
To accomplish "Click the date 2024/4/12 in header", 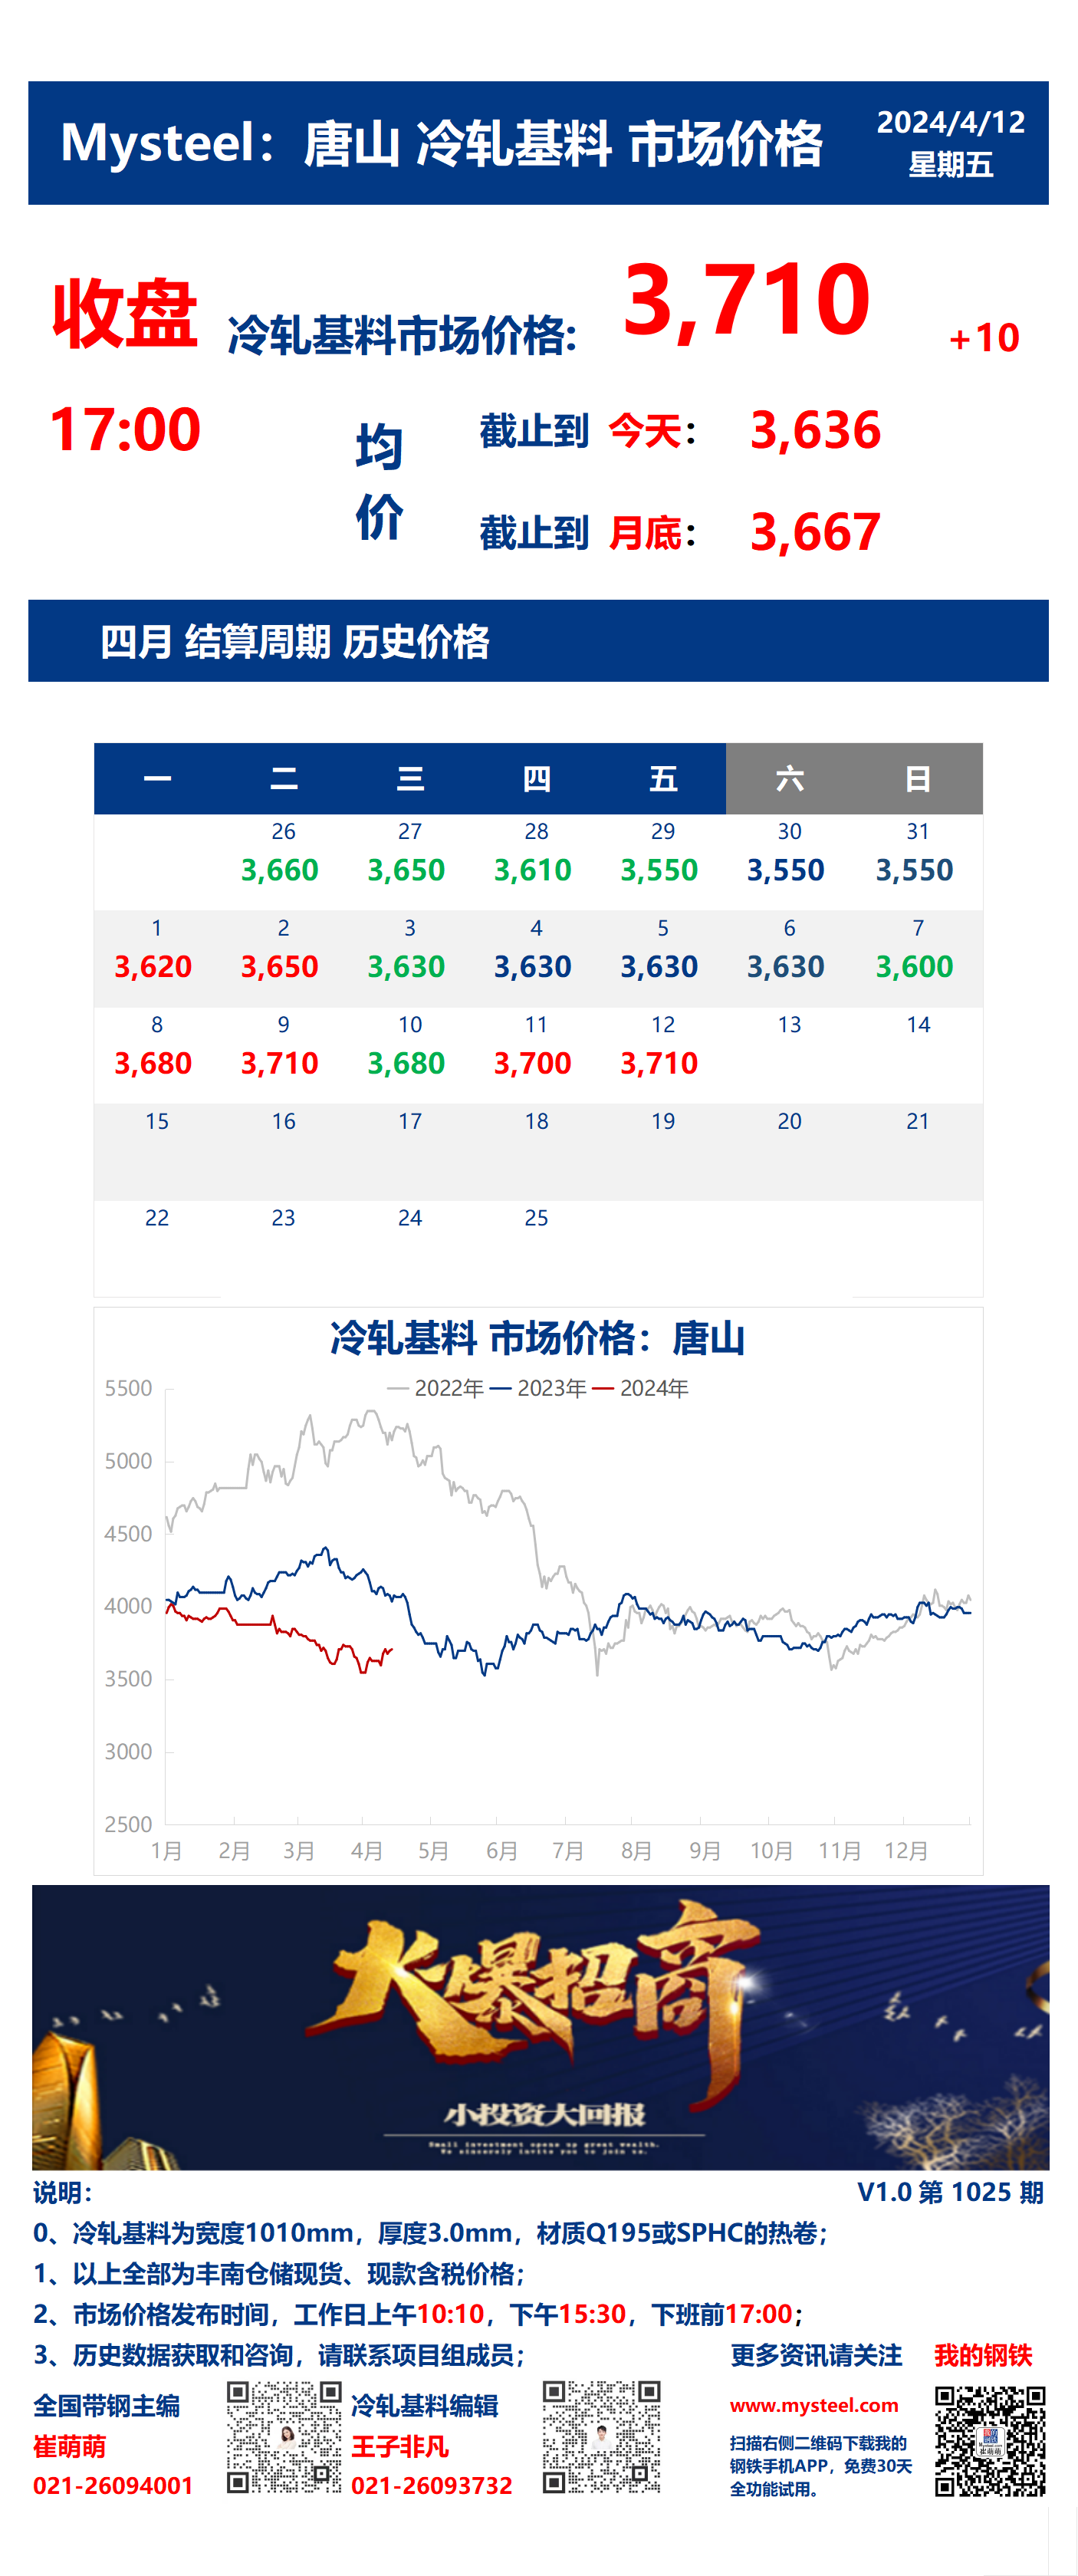I will pos(951,122).
